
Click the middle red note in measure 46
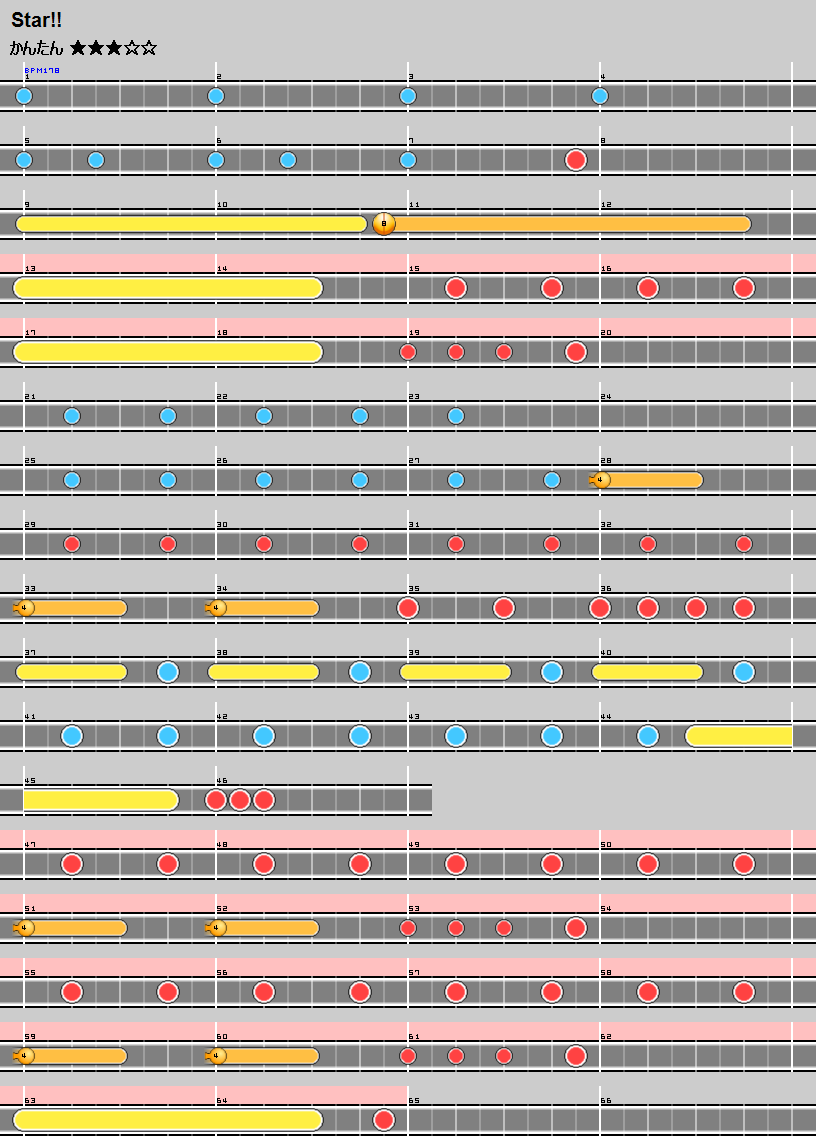240,800
